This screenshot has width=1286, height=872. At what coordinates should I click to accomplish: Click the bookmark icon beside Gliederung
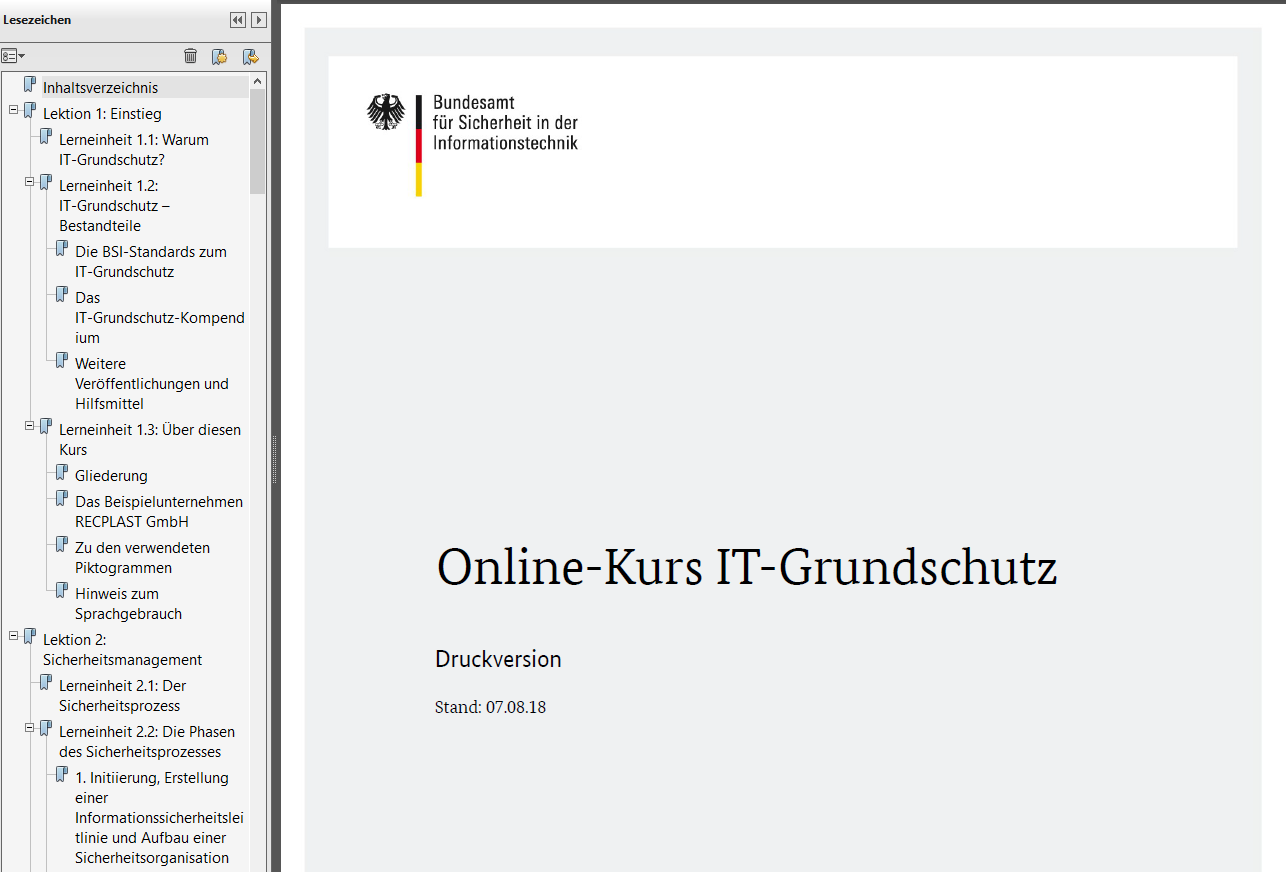(x=62, y=474)
